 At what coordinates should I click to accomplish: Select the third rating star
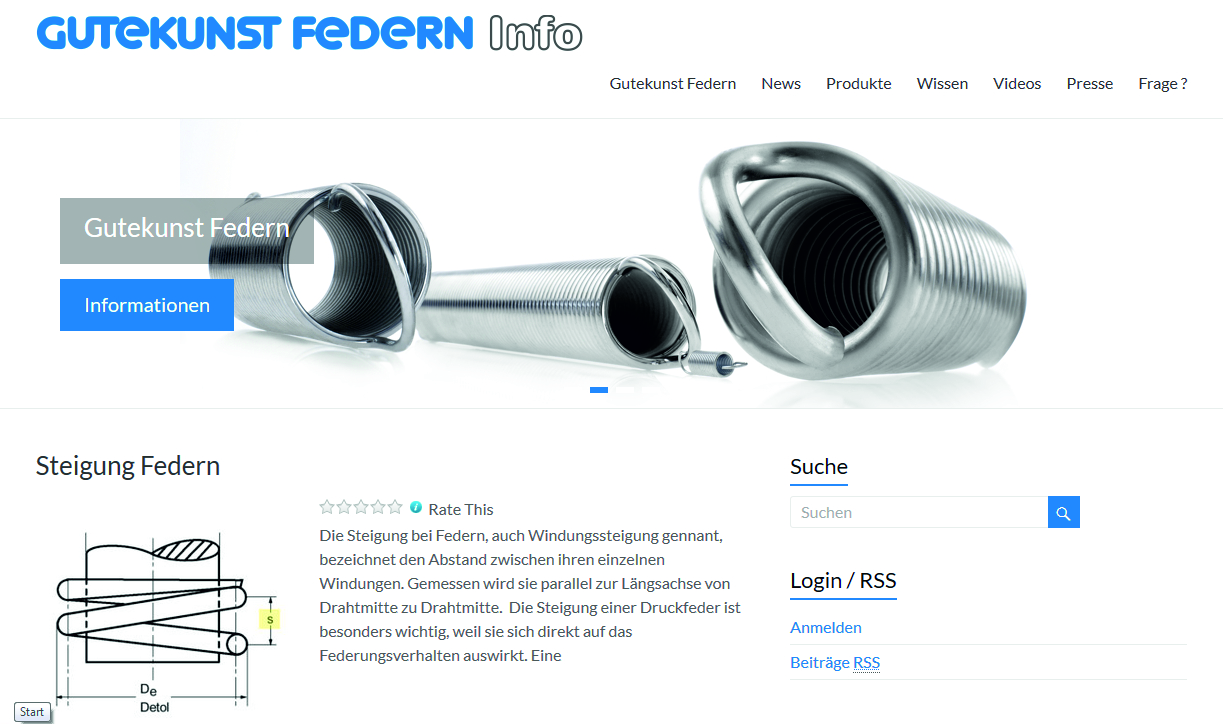[x=360, y=507]
